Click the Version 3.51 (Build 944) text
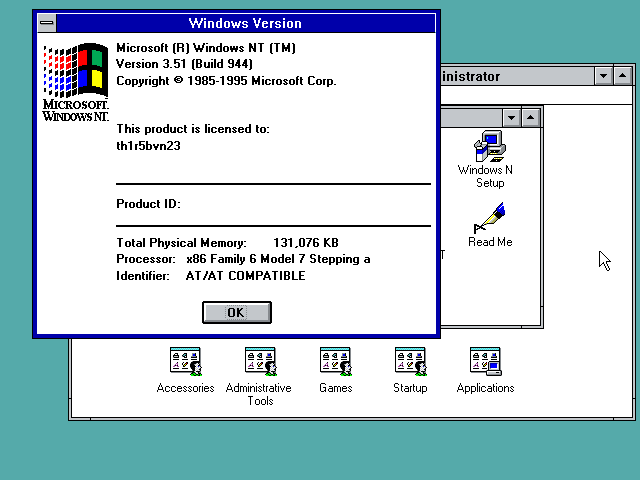 184,64
